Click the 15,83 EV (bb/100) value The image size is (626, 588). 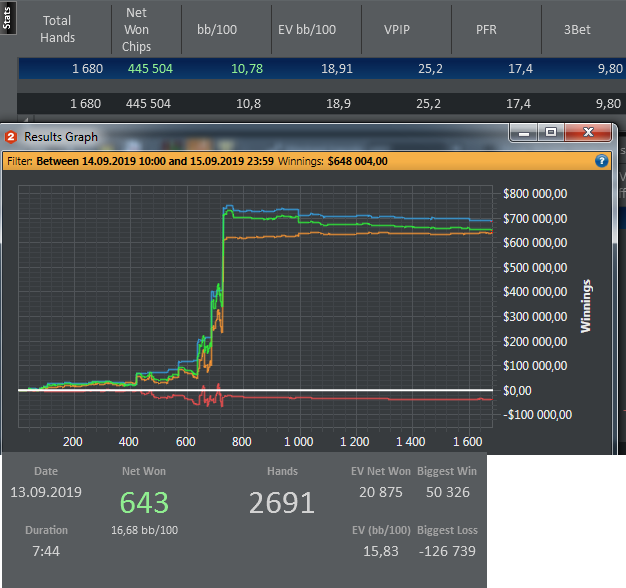(381, 551)
